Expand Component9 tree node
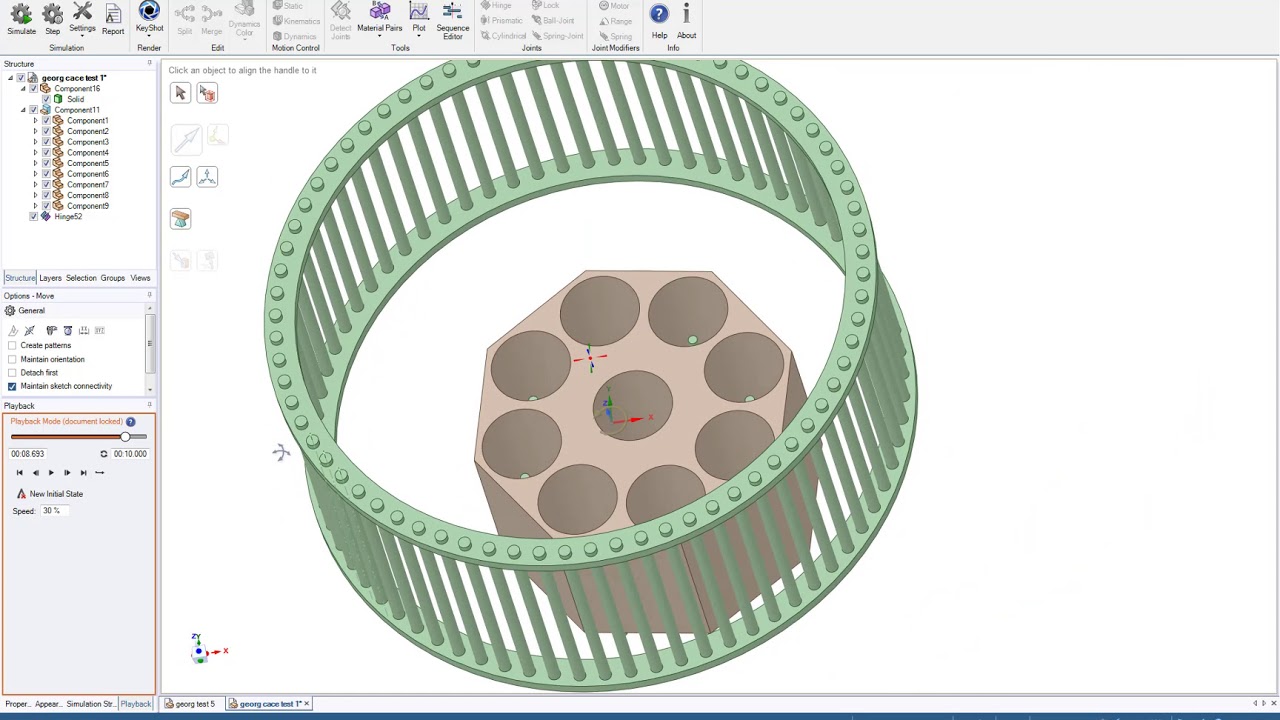 coord(35,206)
